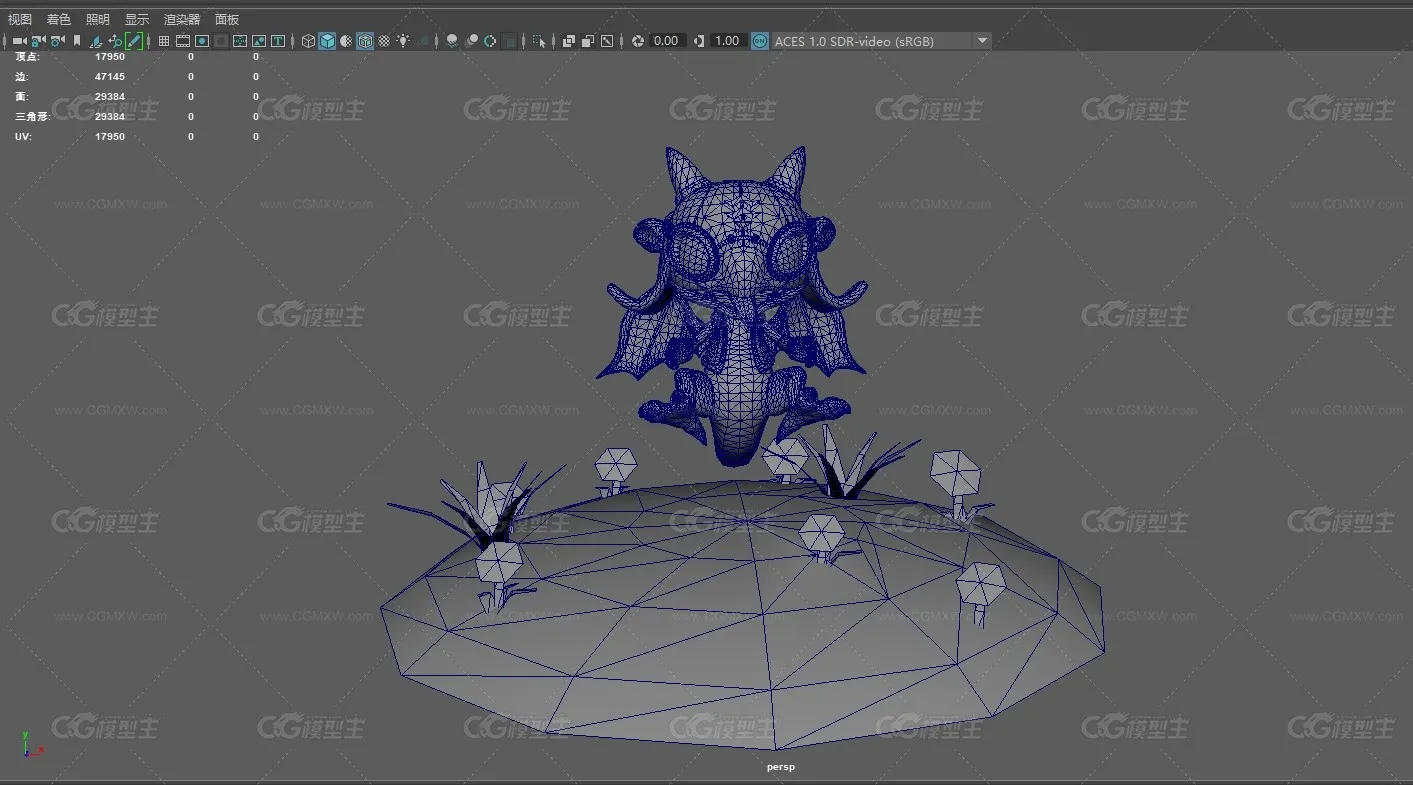This screenshot has width=1413, height=785.
Task: Click the dragon wireframe model
Action: point(735,305)
